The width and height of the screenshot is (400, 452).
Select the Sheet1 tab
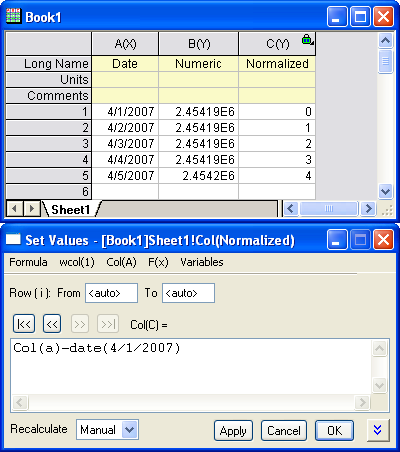point(71,209)
